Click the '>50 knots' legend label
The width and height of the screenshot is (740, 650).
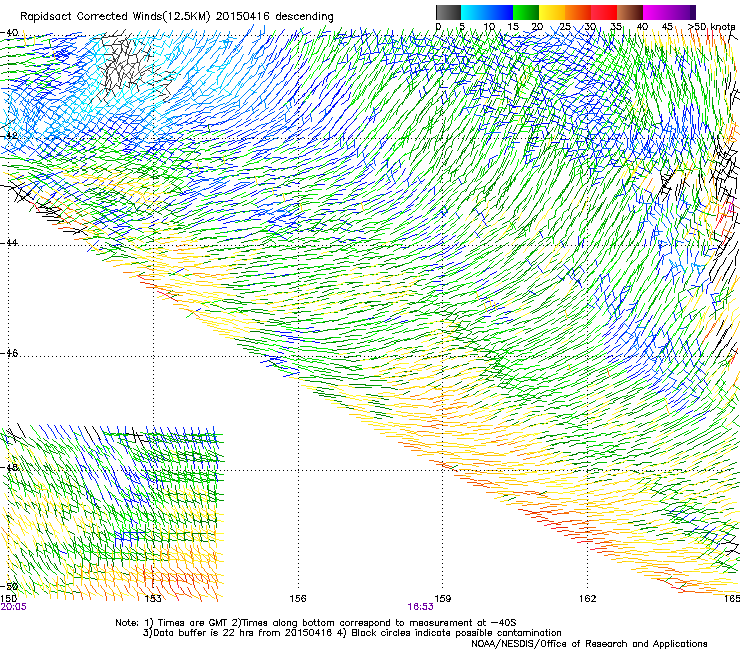click(712, 27)
